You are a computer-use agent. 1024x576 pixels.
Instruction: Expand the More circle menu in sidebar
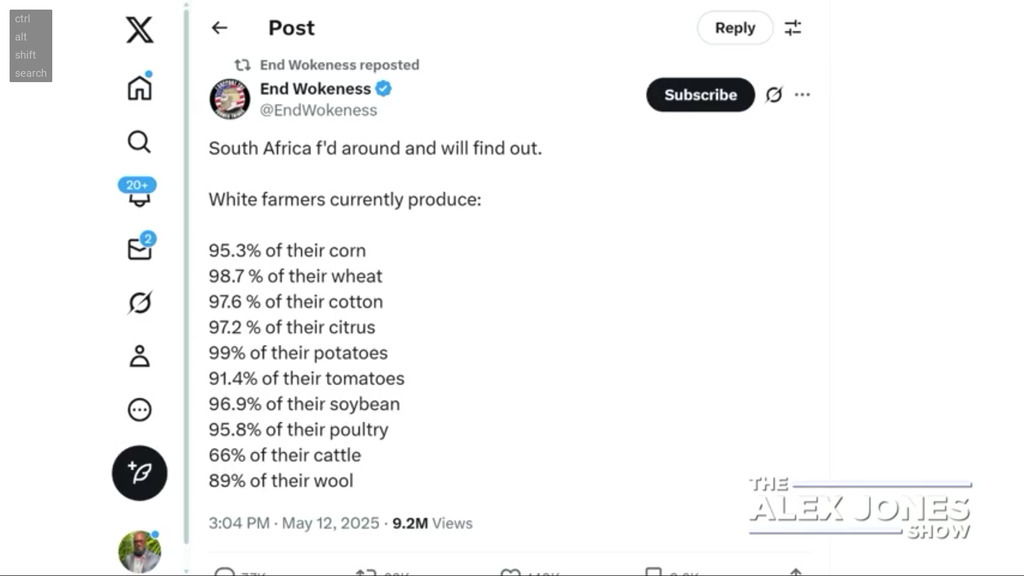pos(140,410)
